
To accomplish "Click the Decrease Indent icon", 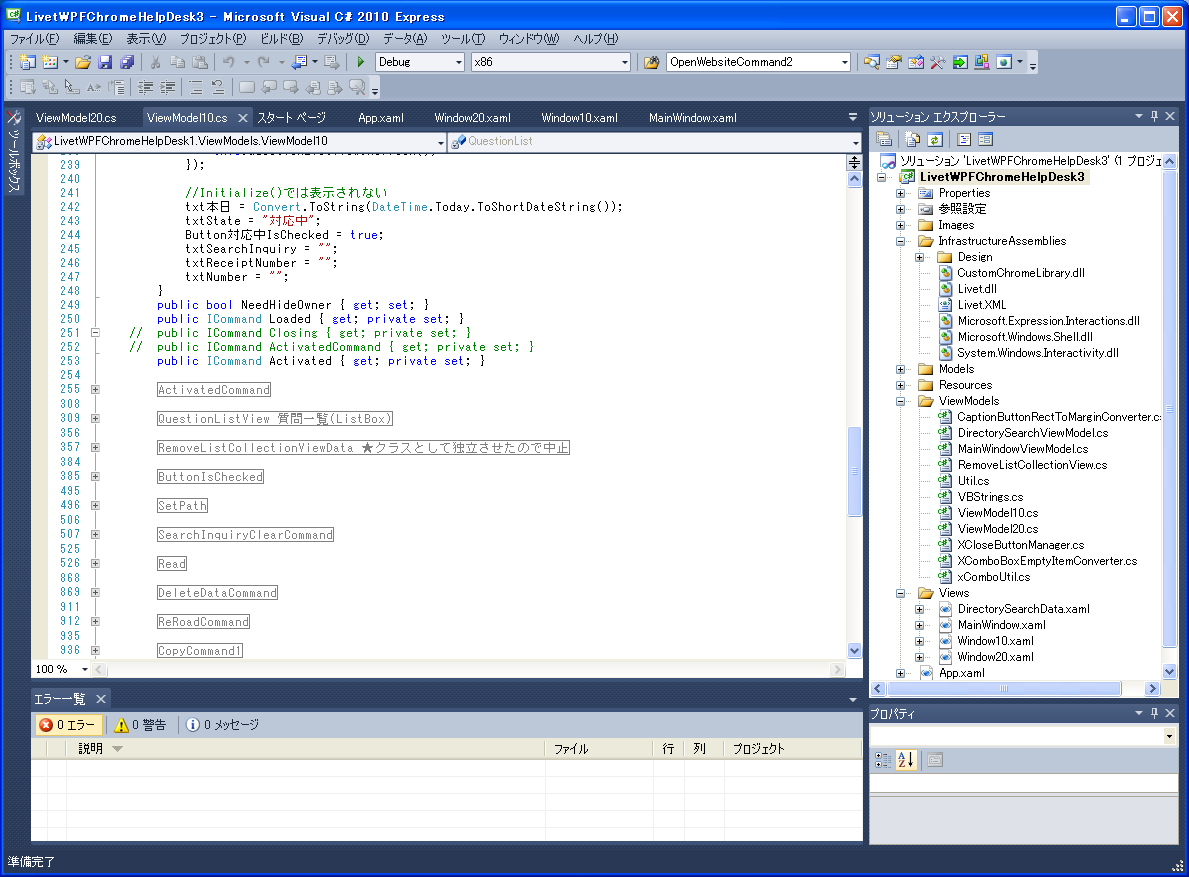I will (146, 87).
